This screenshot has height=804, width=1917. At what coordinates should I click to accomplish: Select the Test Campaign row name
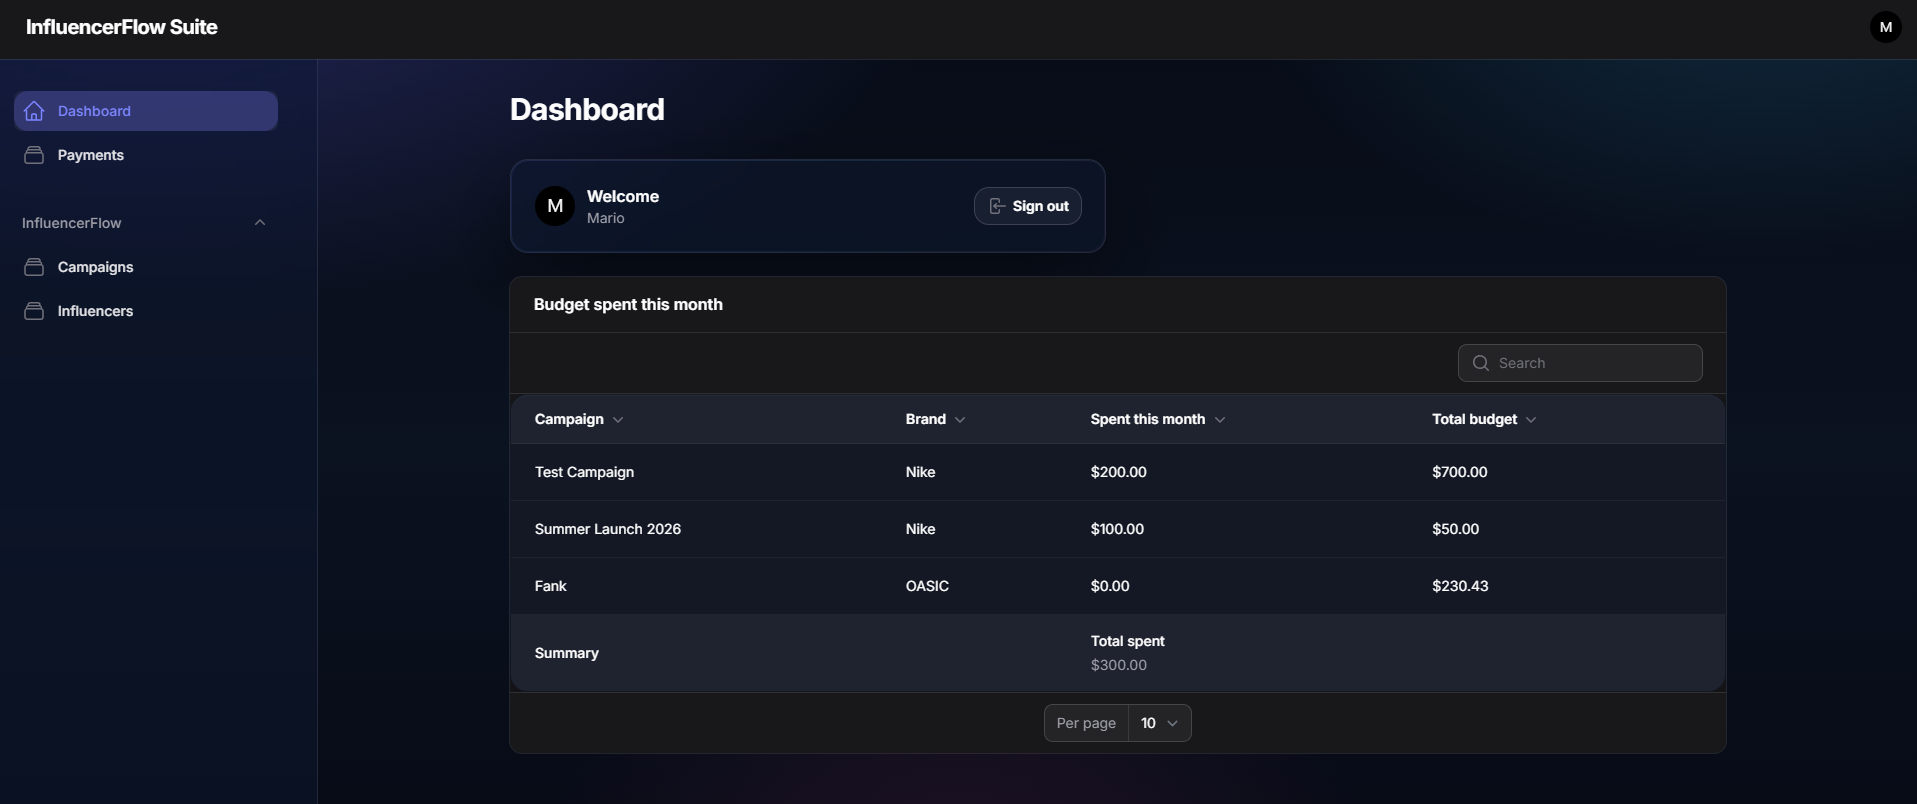pyautogui.click(x=585, y=472)
